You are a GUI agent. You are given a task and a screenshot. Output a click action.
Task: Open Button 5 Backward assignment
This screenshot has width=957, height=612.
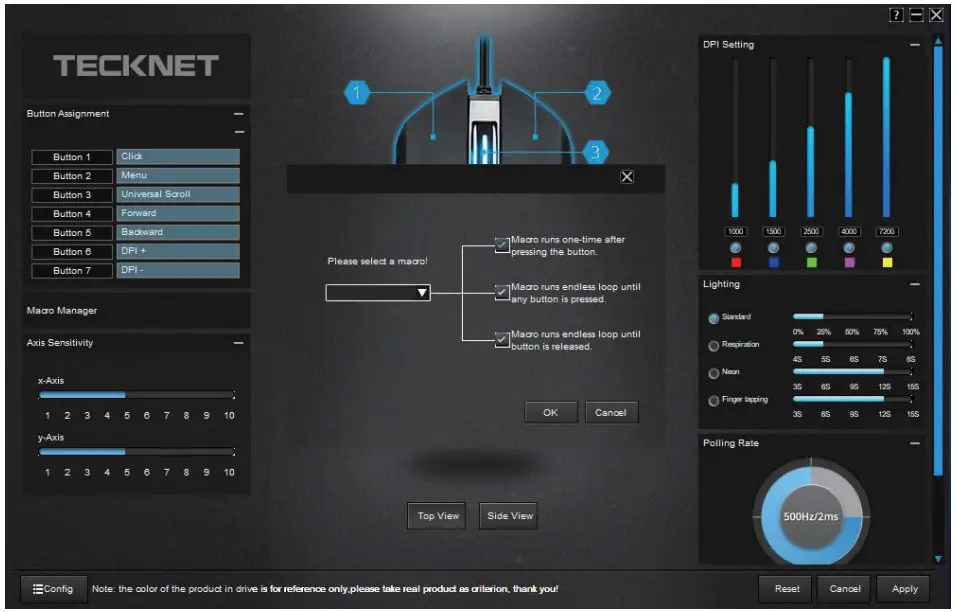178,232
